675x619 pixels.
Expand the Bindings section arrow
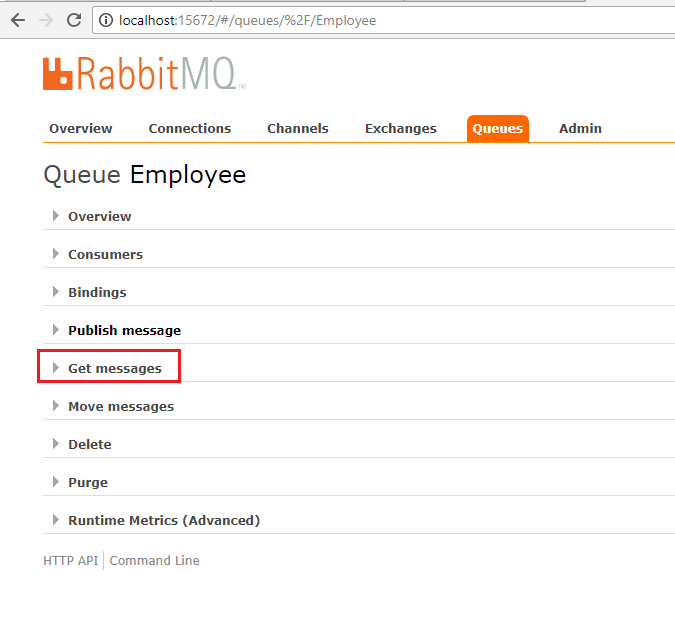tap(56, 291)
